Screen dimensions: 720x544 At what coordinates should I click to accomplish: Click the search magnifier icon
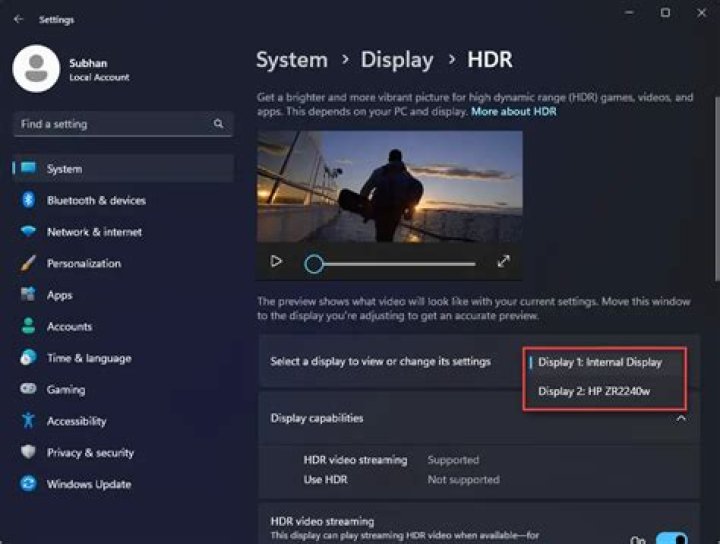pos(218,124)
